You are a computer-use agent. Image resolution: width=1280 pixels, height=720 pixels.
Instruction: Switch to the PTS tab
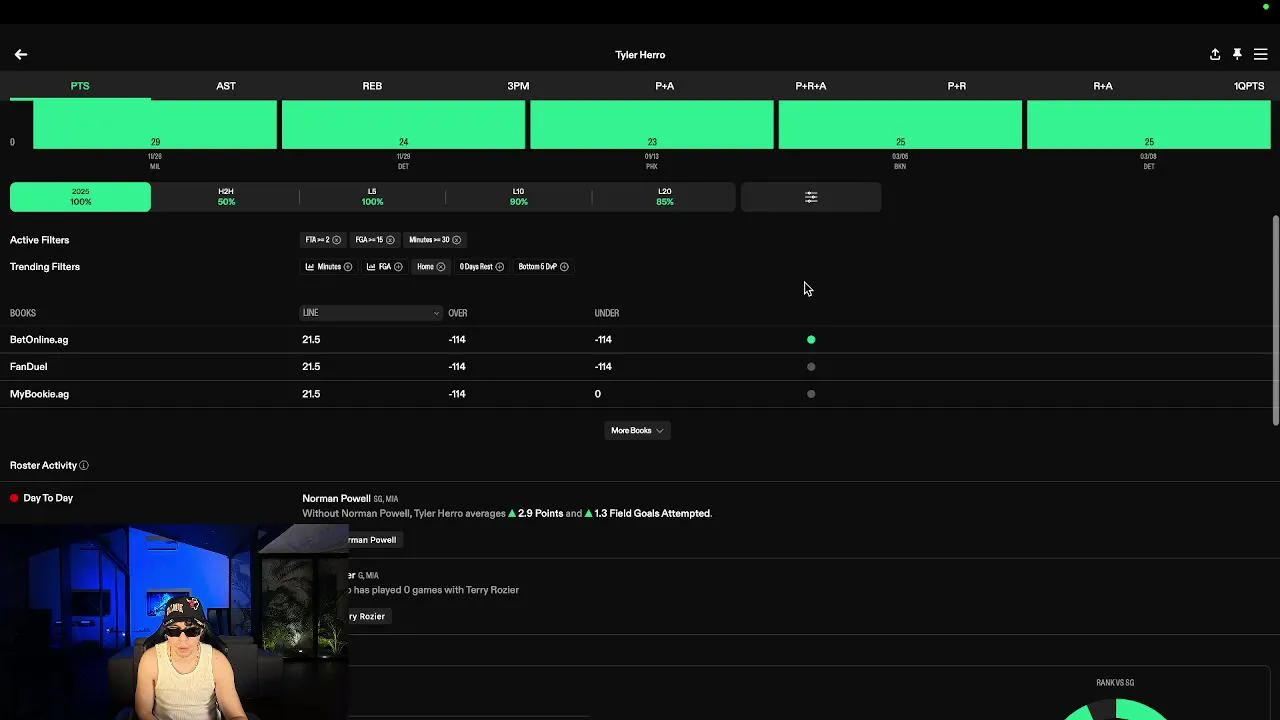coord(80,86)
